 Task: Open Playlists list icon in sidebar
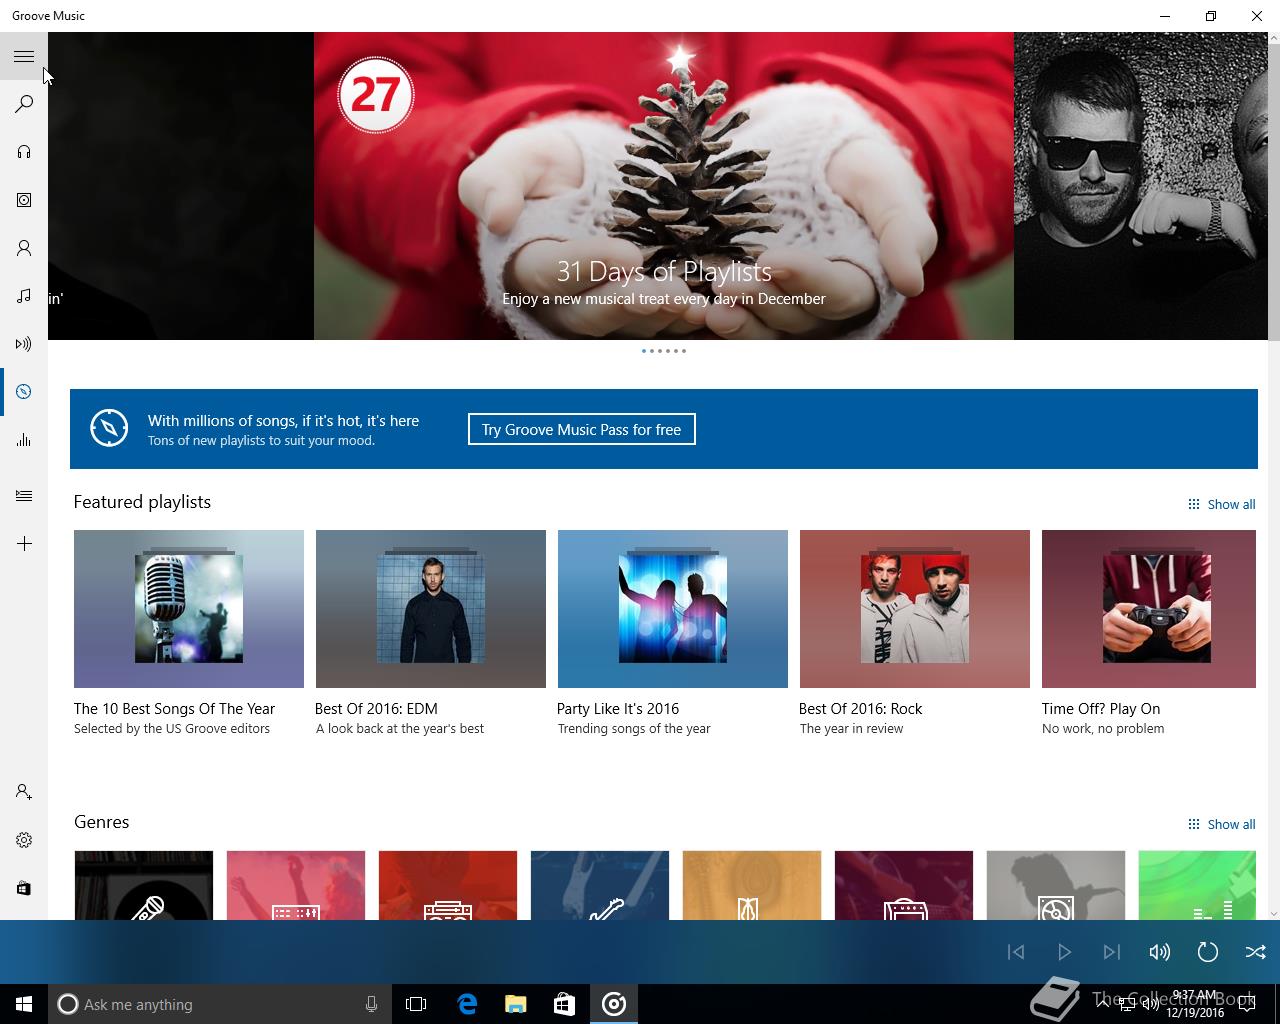tap(24, 496)
